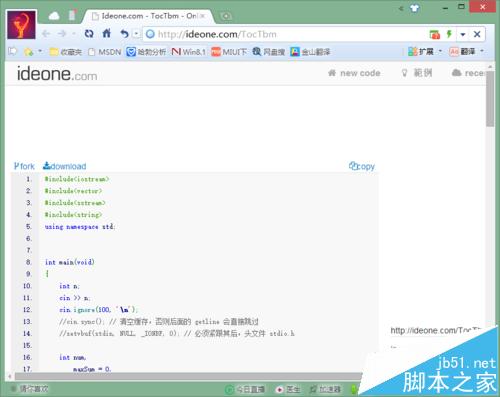Image resolution: width=500 pixels, height=397 pixels.
Task: Open the 翻译 translate button
Action: (462, 51)
